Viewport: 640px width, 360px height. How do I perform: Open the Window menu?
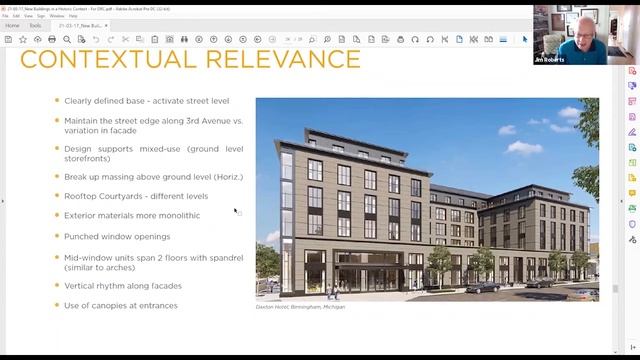(x=57, y=16)
